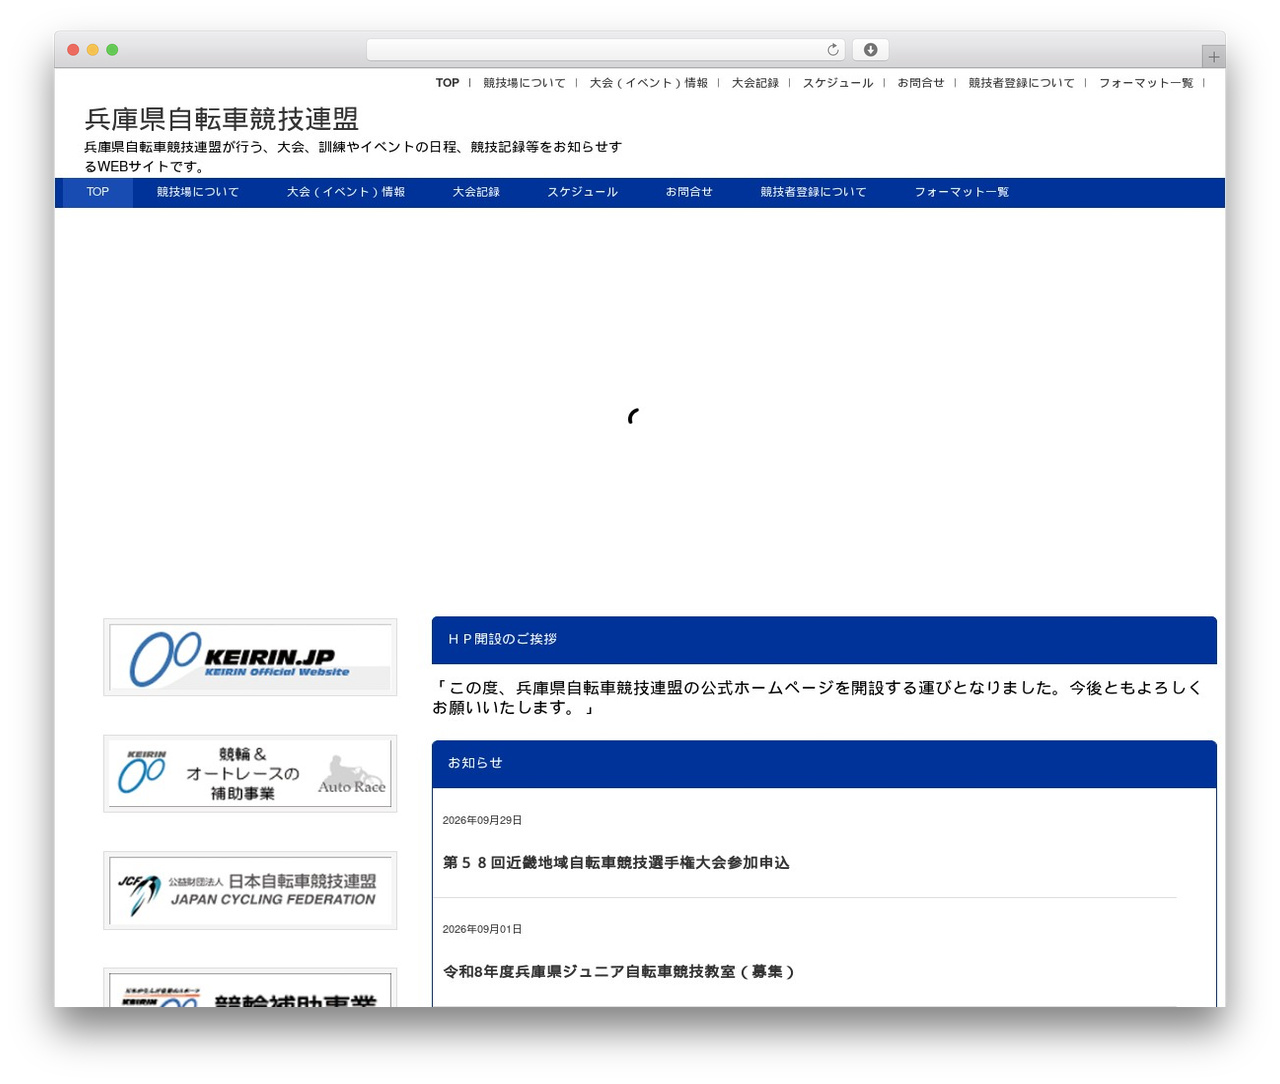Open TOP in the blue navigation bar
Image resolution: width=1280 pixels, height=1084 pixels.
tap(98, 192)
